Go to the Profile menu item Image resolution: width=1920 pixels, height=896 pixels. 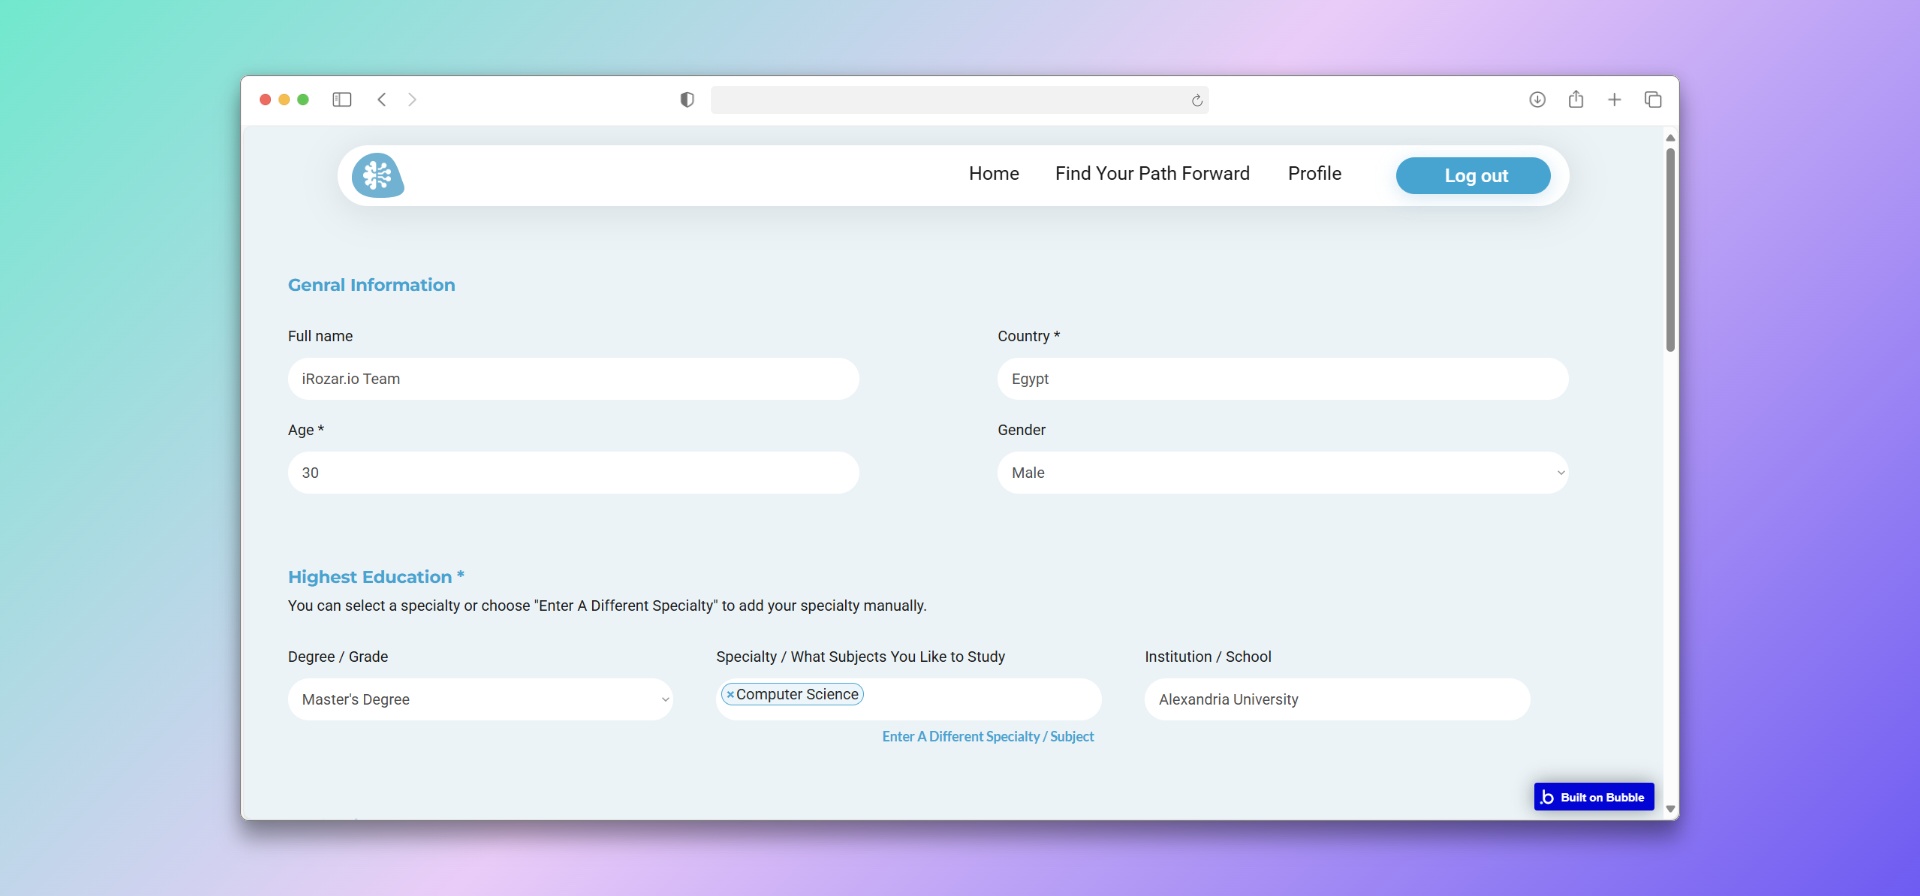pos(1314,174)
